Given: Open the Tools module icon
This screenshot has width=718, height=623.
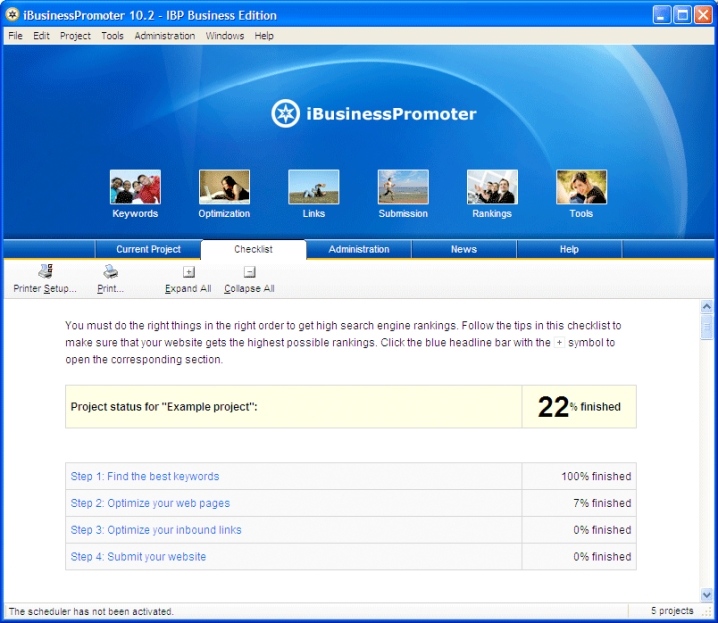Looking at the screenshot, I should [581, 187].
